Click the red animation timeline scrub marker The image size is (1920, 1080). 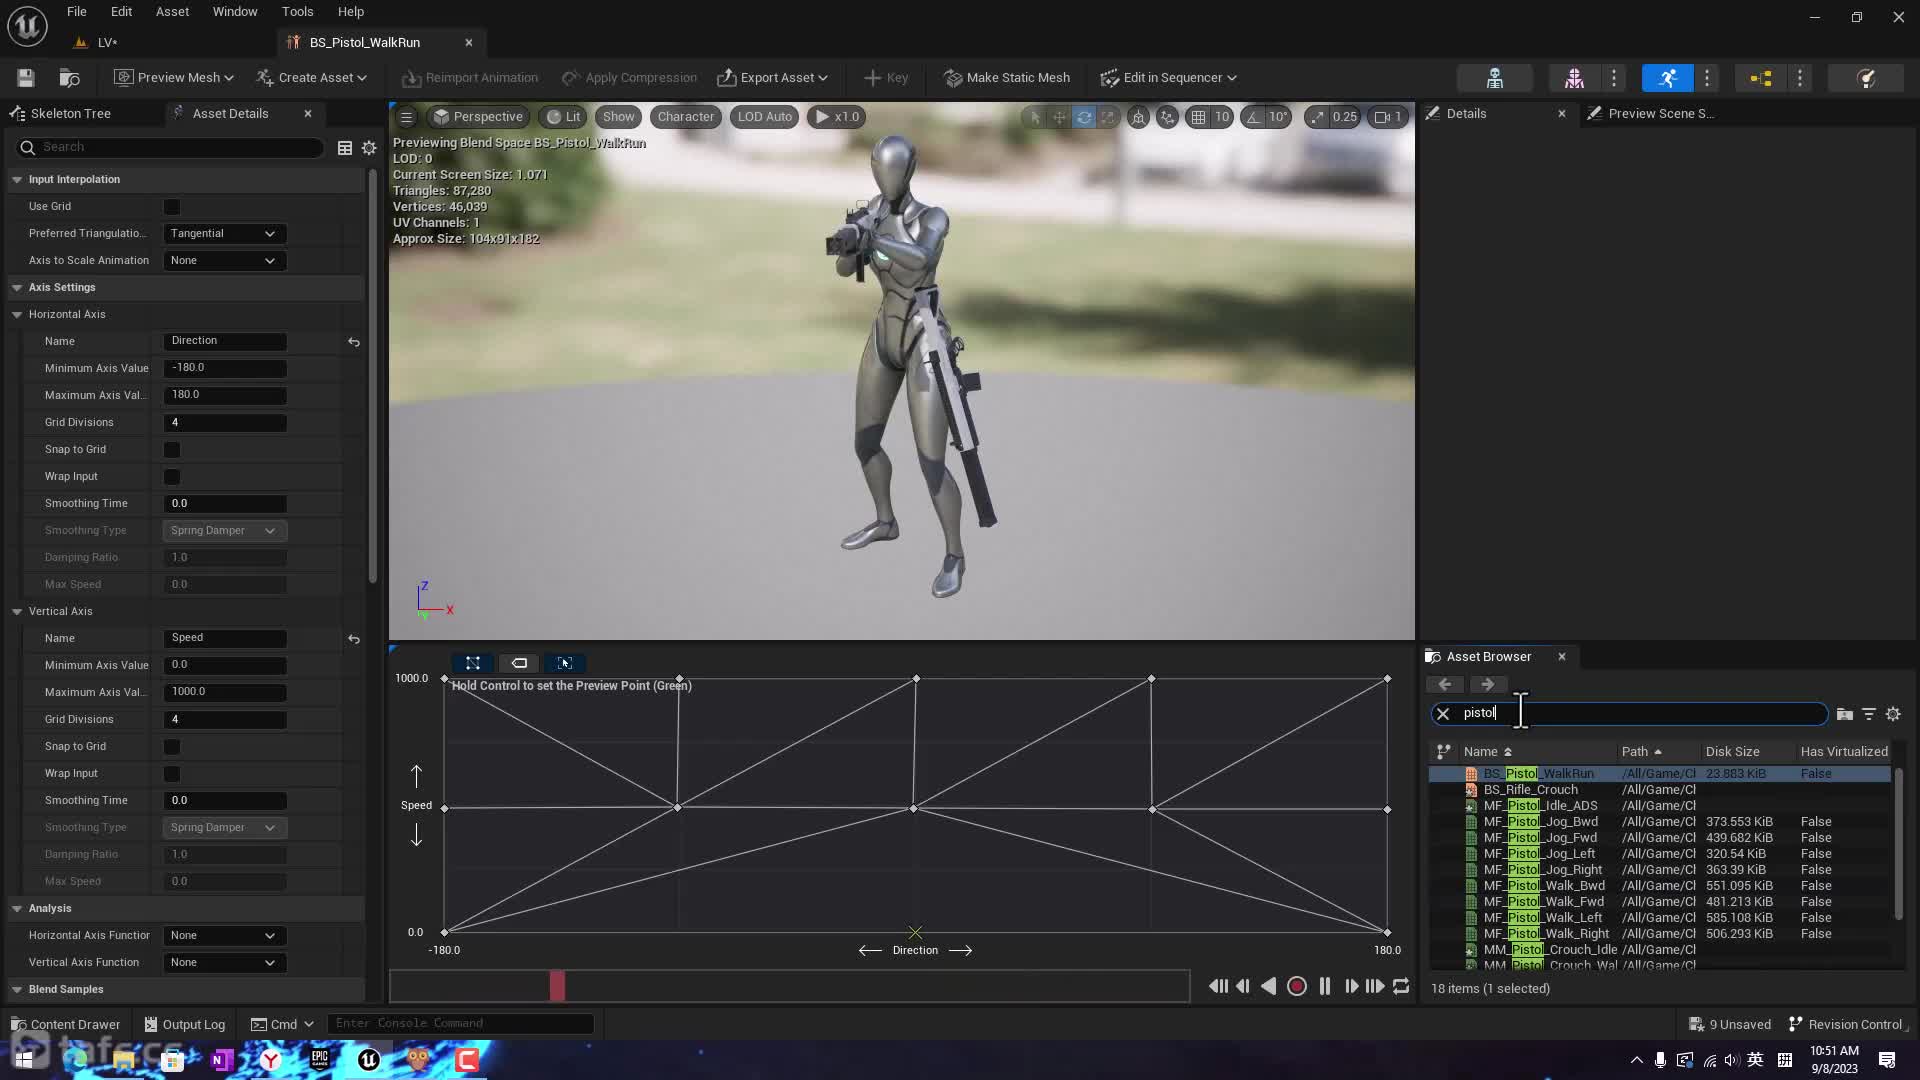[x=557, y=986]
